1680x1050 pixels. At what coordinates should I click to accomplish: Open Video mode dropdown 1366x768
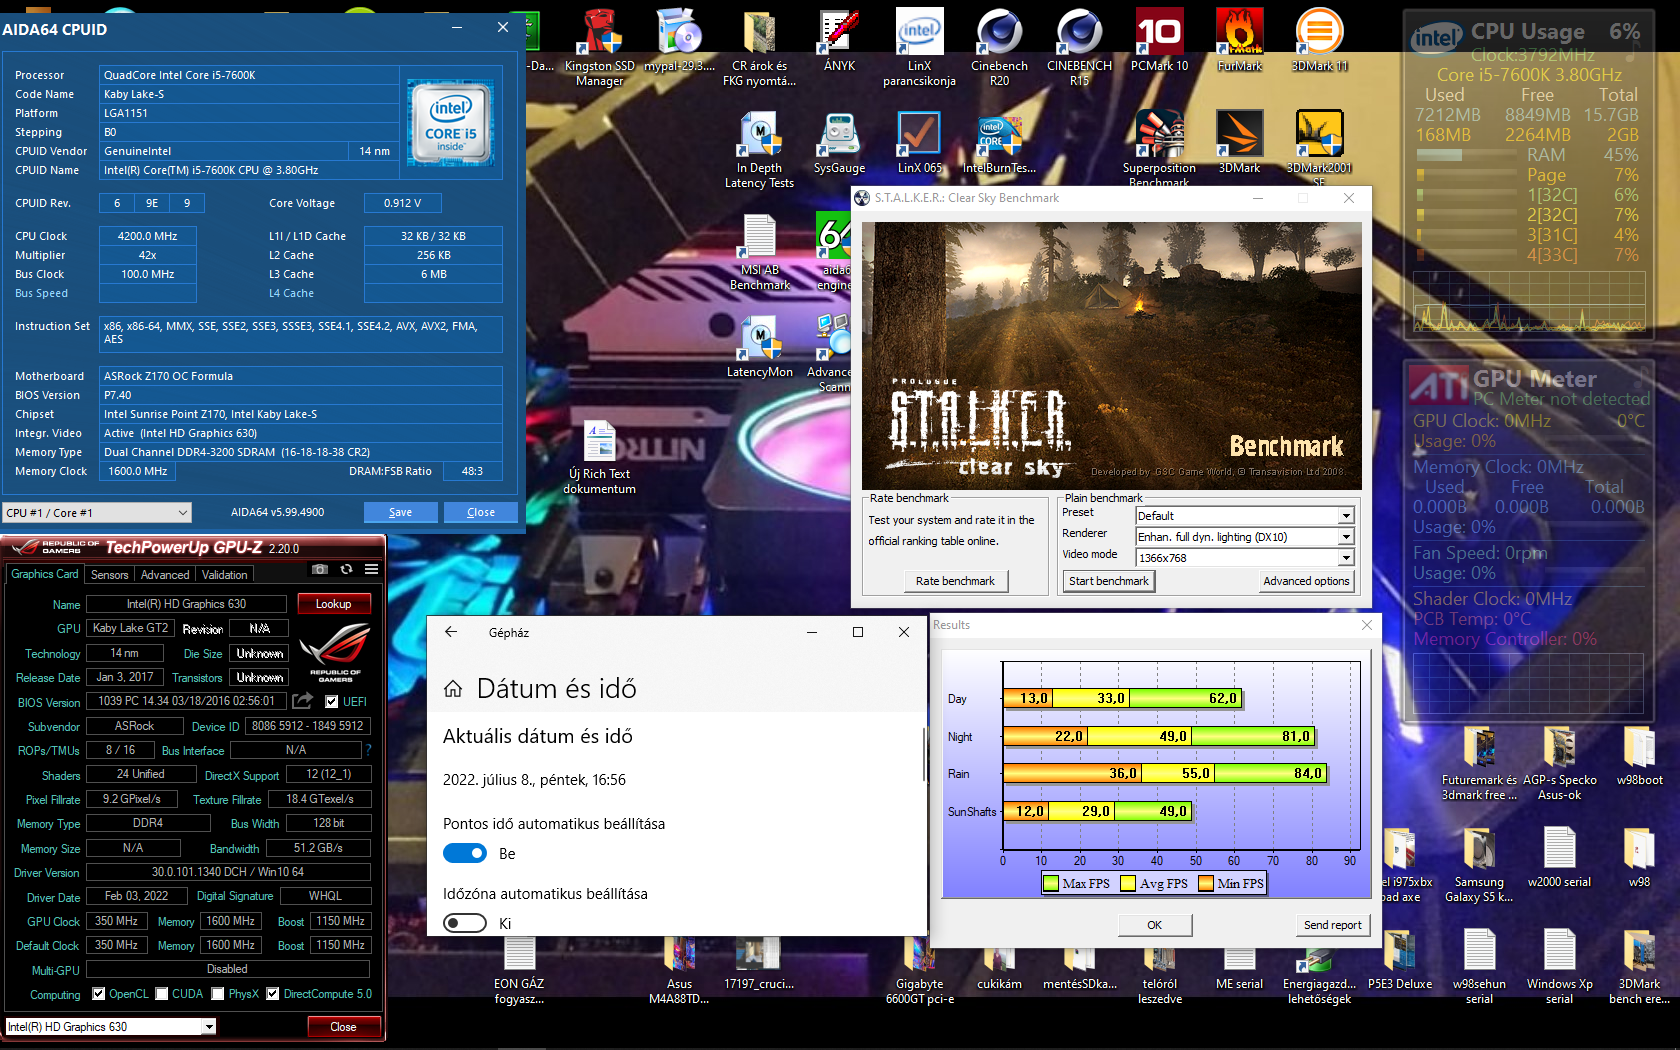point(1244,558)
